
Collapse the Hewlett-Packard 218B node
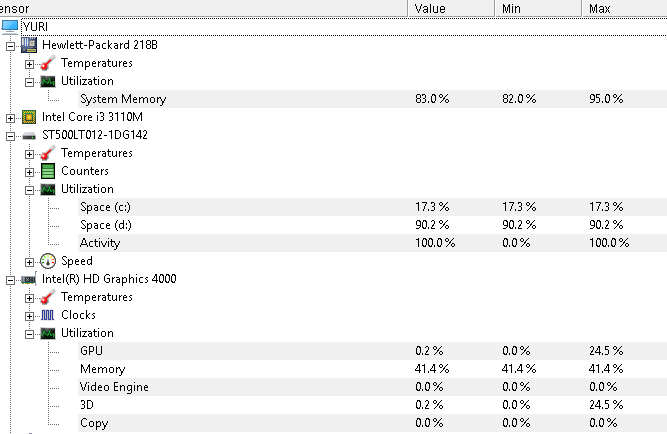[10, 46]
